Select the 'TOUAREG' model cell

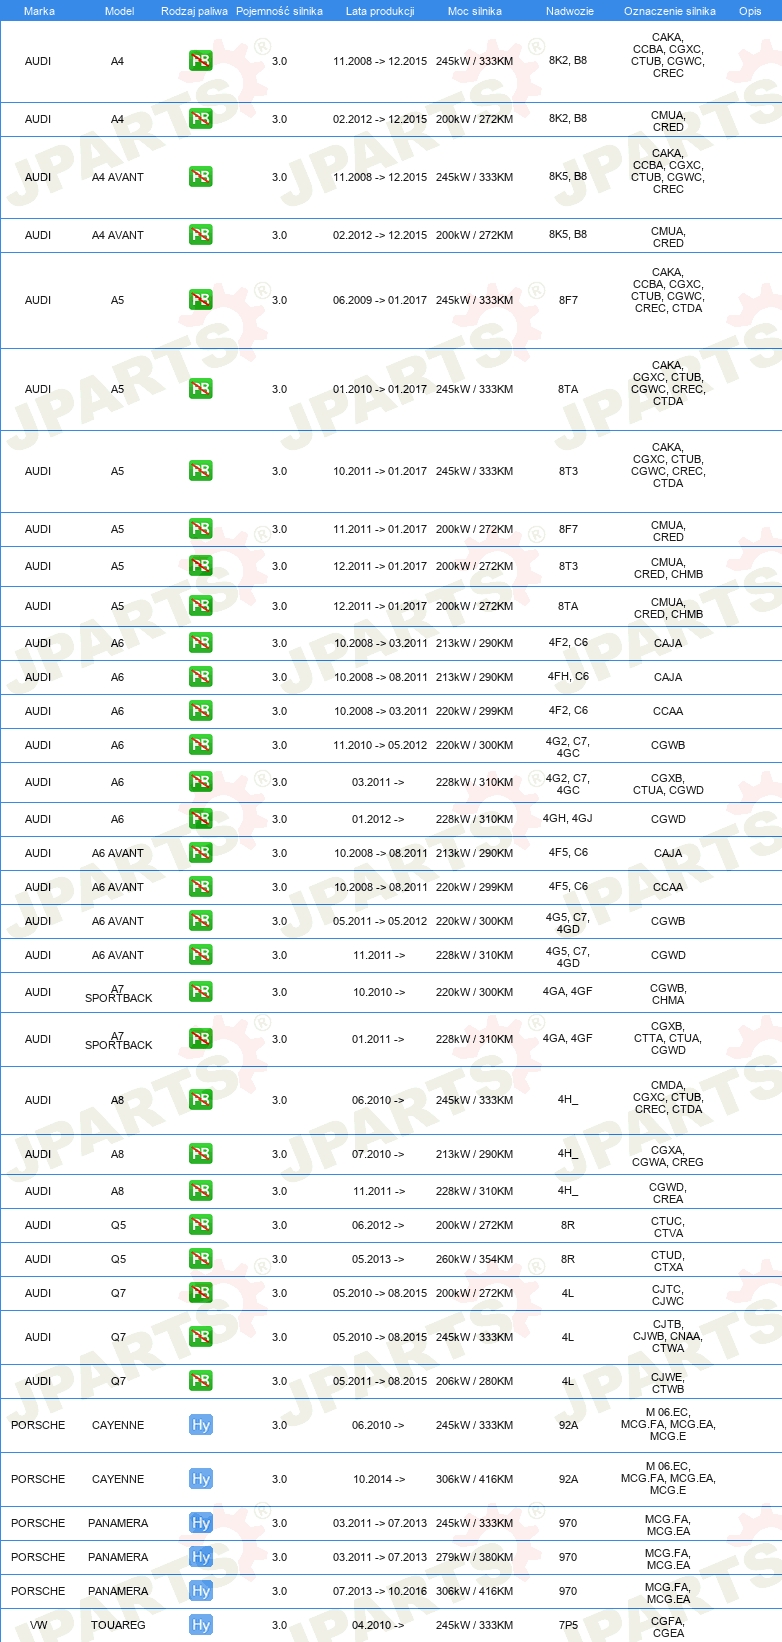coord(118,1625)
